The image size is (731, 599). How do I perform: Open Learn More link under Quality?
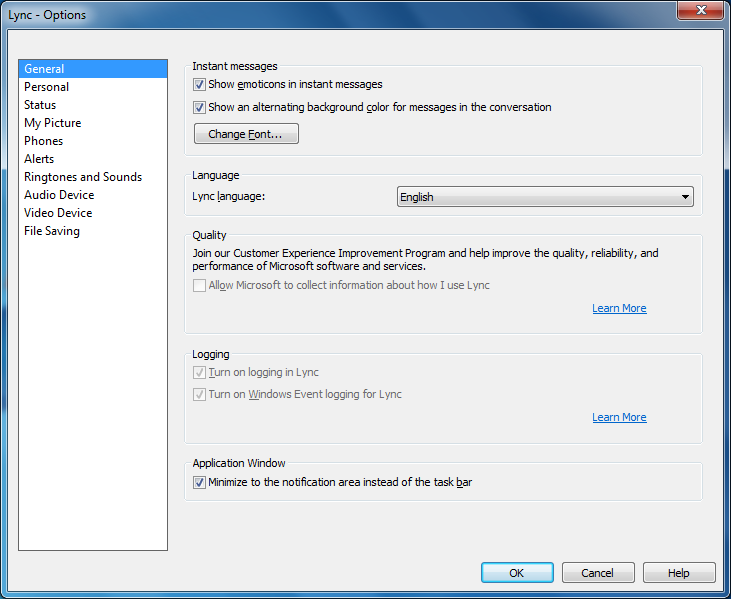point(619,308)
